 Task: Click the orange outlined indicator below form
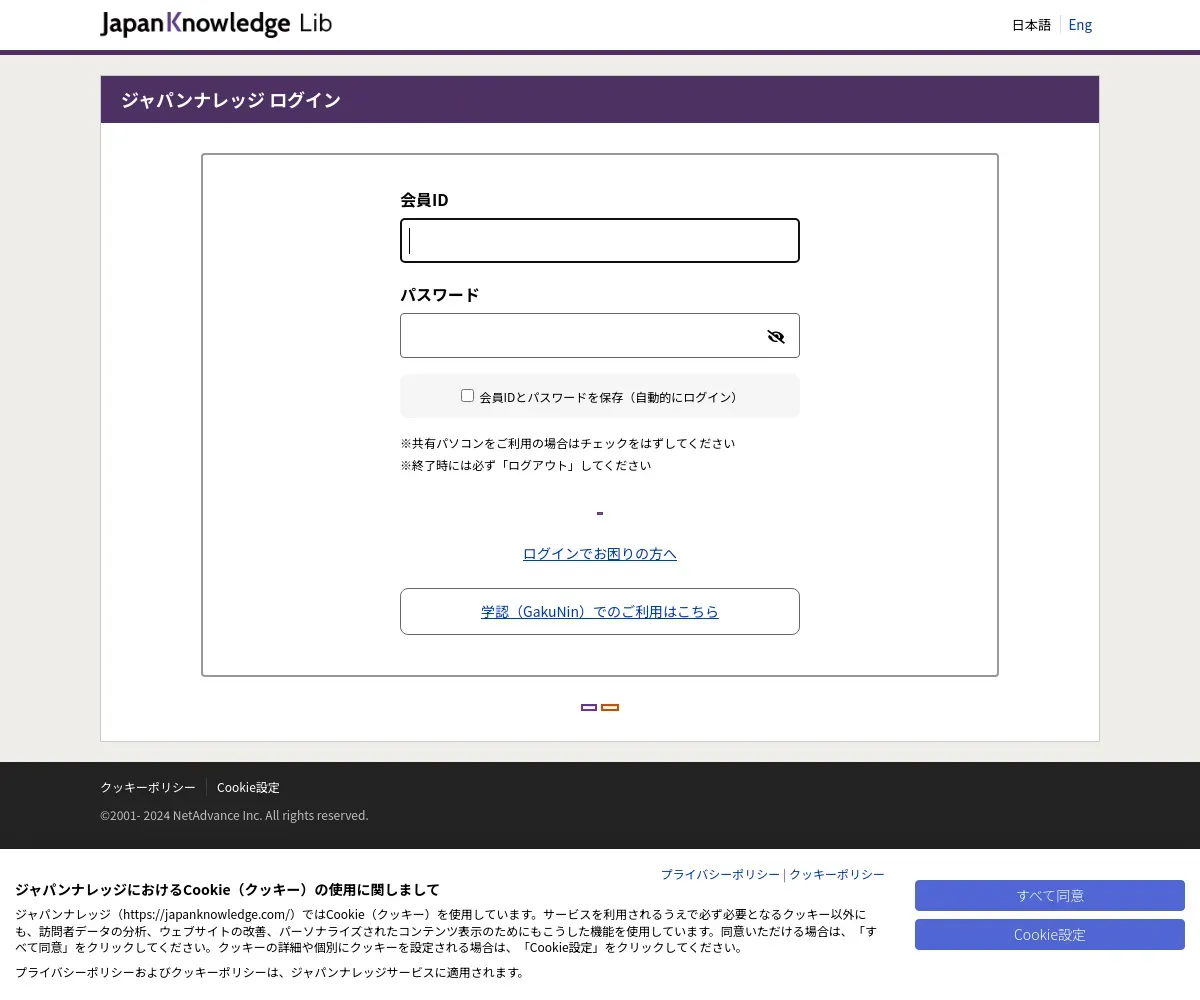[x=610, y=707]
